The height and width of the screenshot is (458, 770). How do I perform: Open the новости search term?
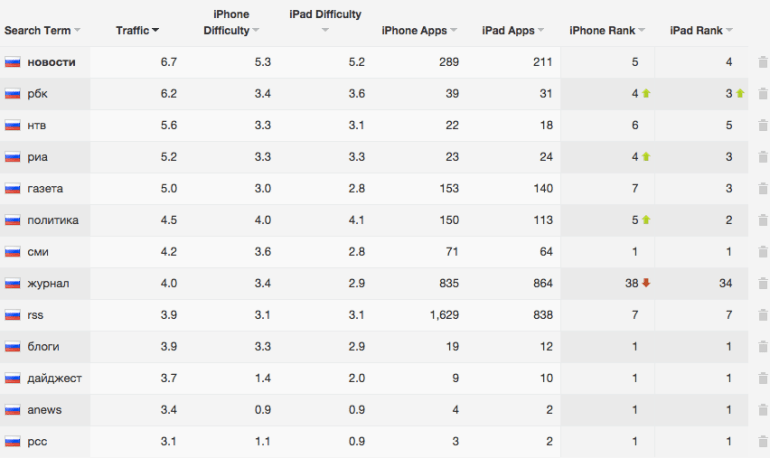click(52, 62)
